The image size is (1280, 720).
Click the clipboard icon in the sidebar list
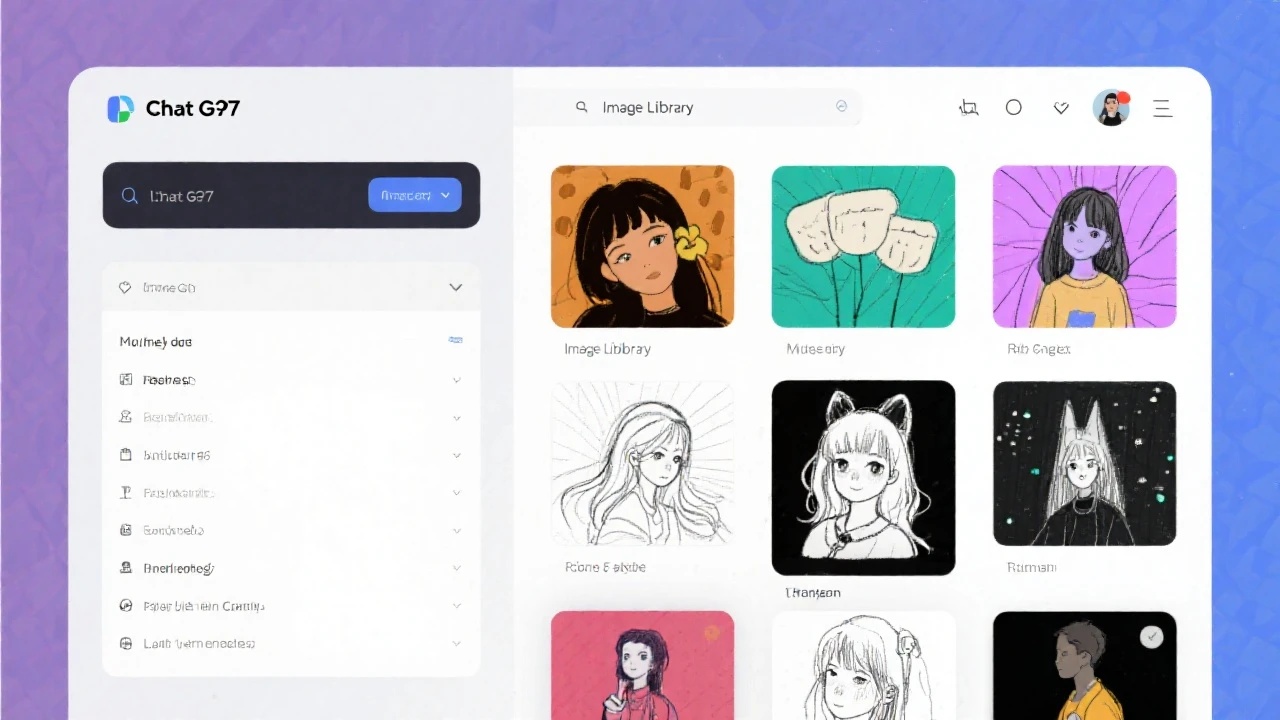point(126,455)
